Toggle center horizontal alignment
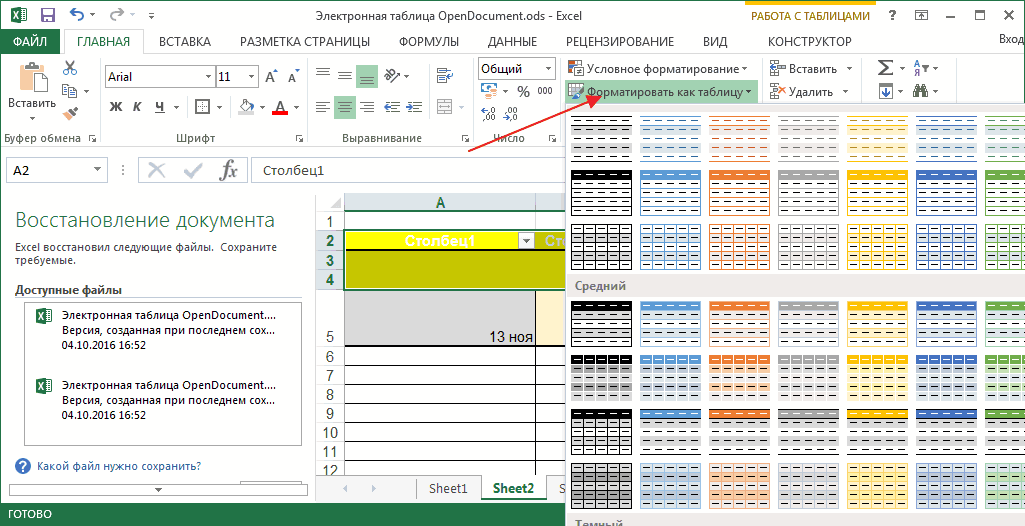The image size is (1025, 526). [344, 106]
